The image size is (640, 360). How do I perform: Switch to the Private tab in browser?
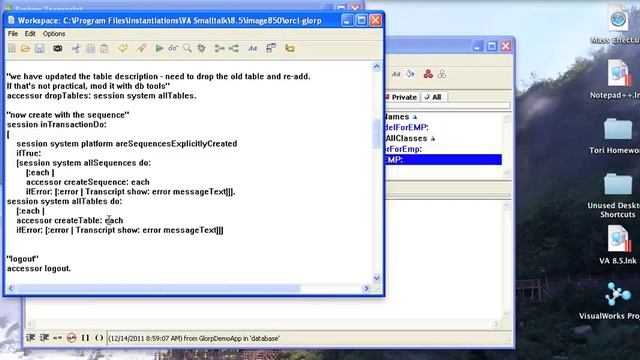(401, 97)
